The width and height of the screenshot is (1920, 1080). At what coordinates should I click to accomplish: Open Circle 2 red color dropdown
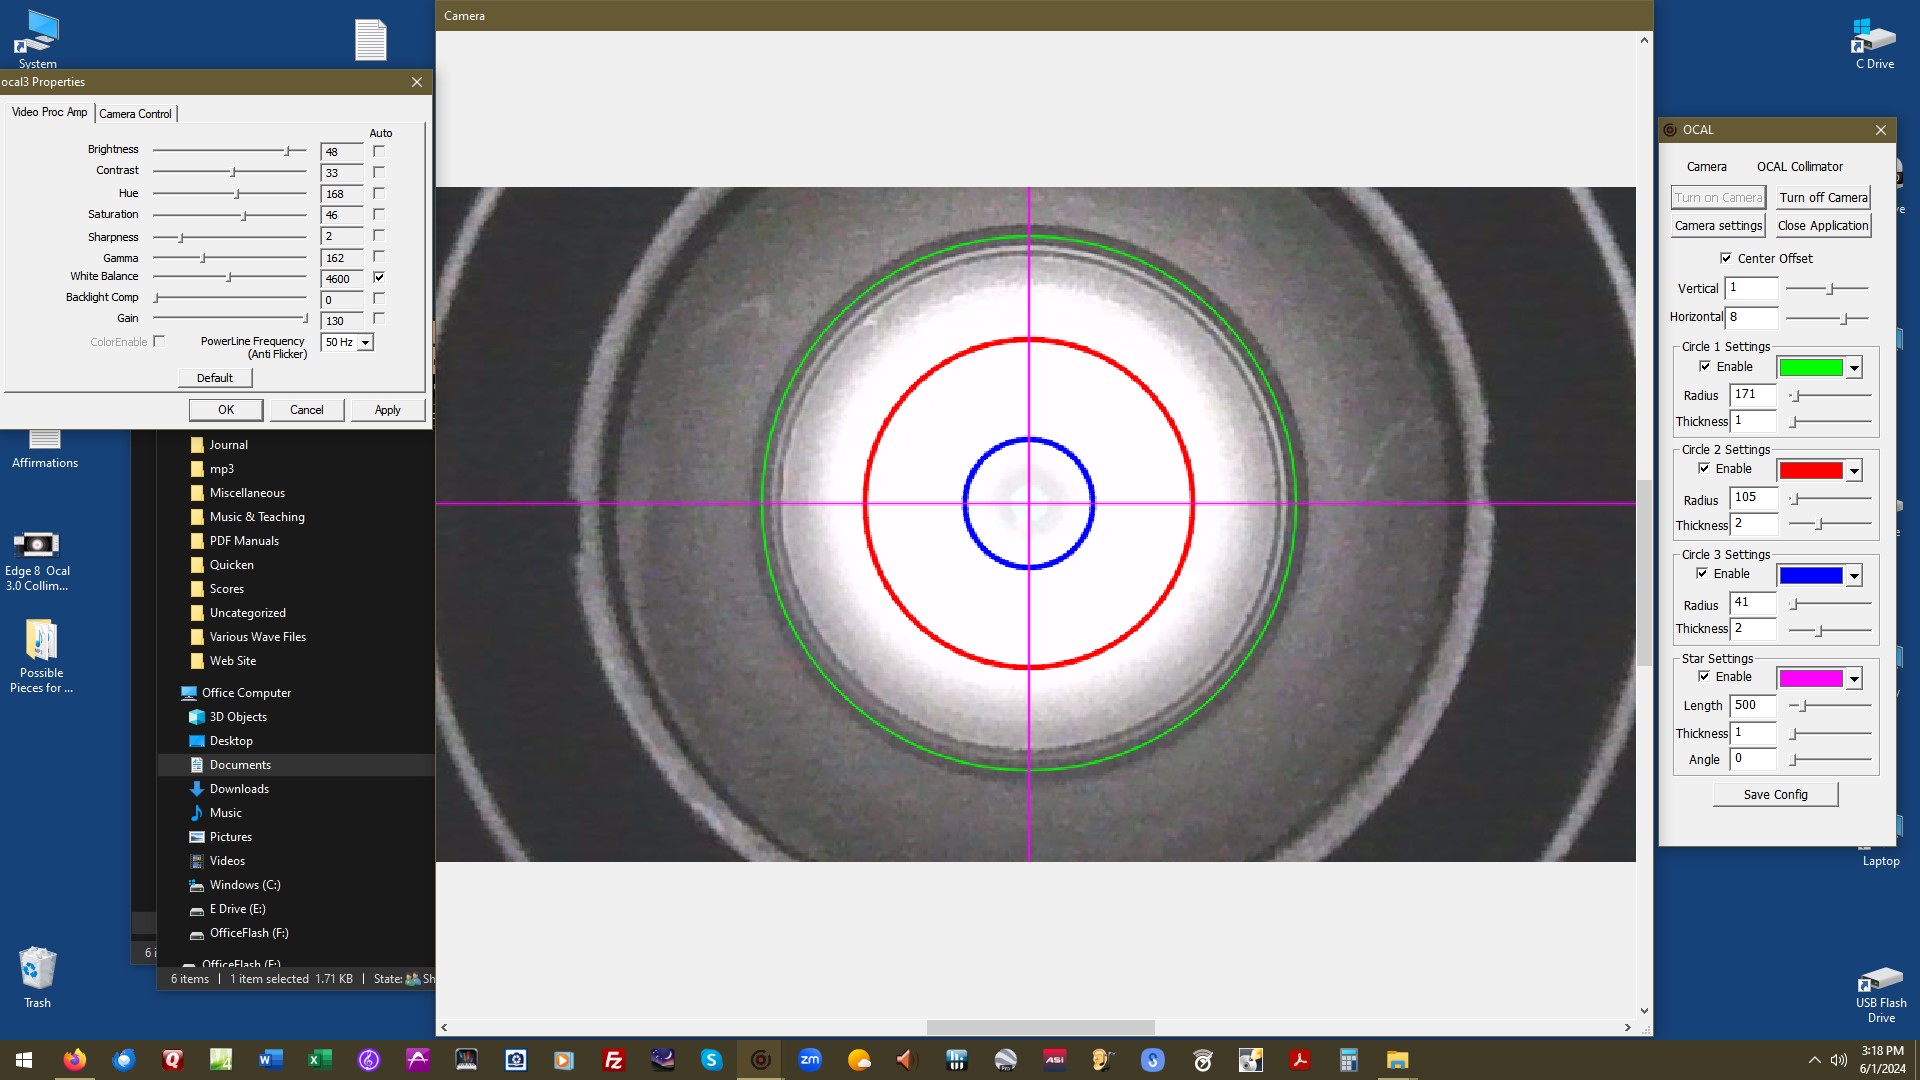[1854, 471]
